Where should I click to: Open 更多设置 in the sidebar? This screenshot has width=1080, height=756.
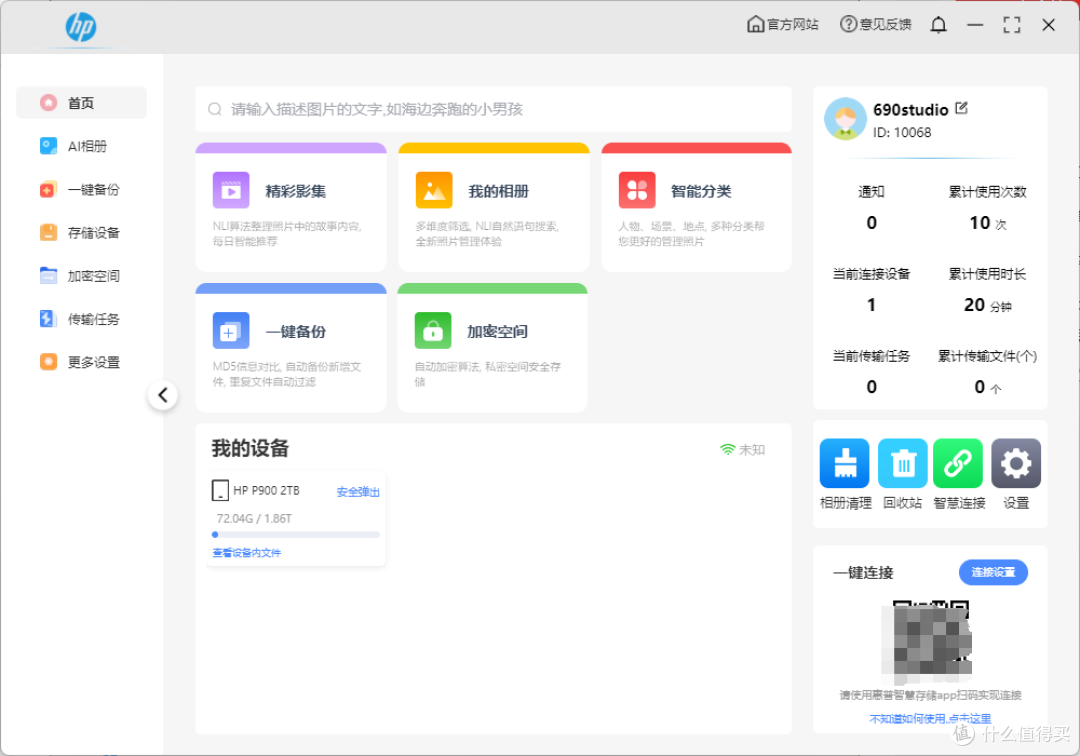[x=81, y=362]
